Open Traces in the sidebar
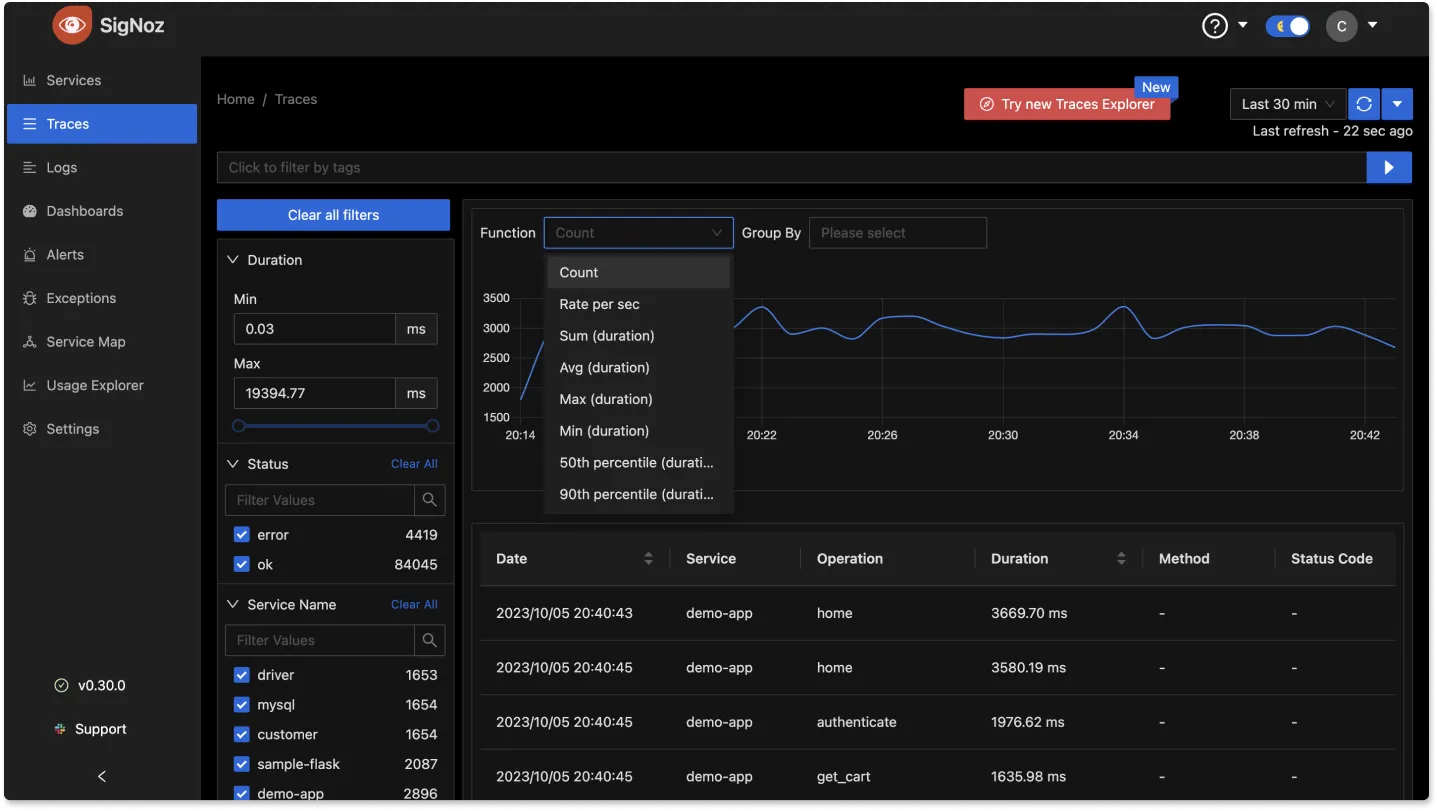Screen dimensions: 1437x811 pyautogui.click(x=102, y=124)
